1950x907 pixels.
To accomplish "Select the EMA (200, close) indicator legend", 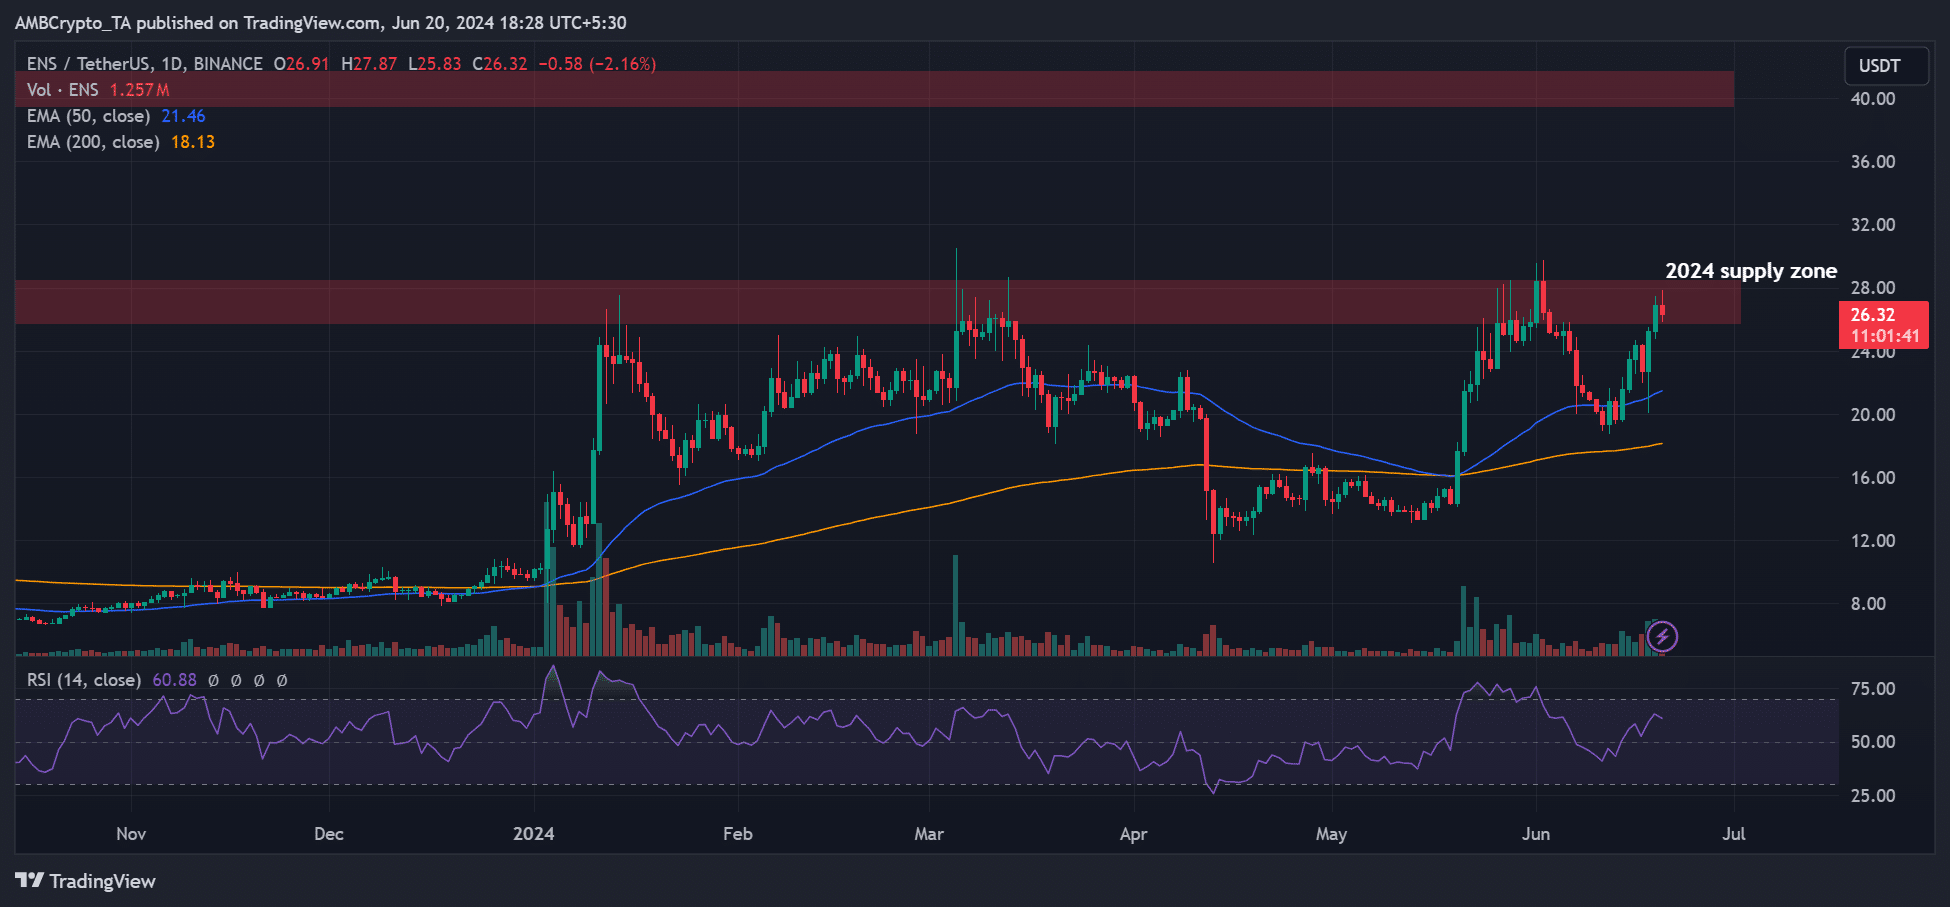I will tap(93, 142).
